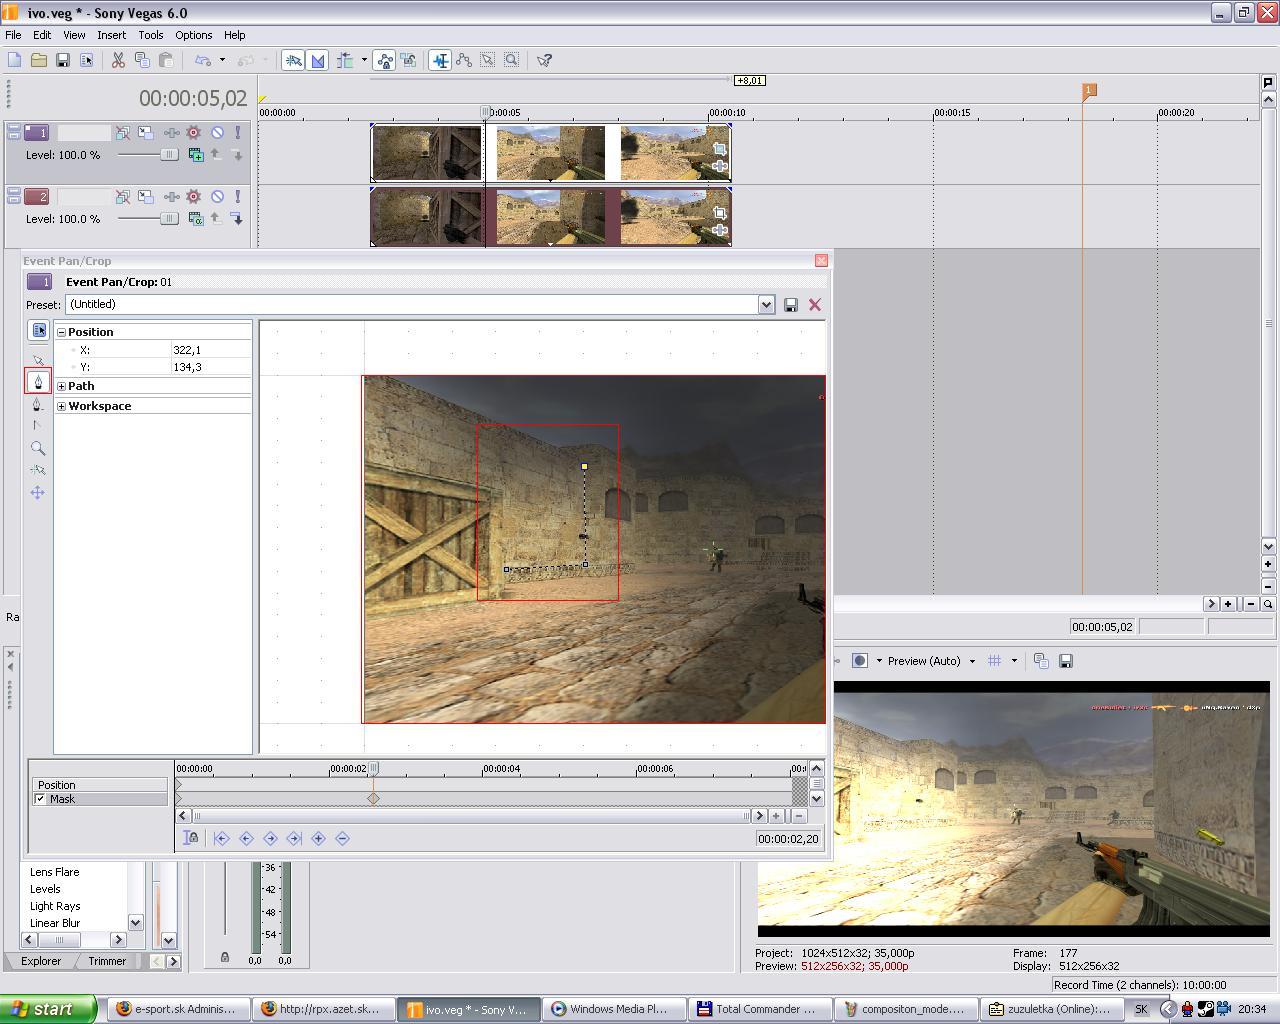The image size is (1280, 1024).
Task: Save the Pan/Crop preset
Action: (790, 305)
